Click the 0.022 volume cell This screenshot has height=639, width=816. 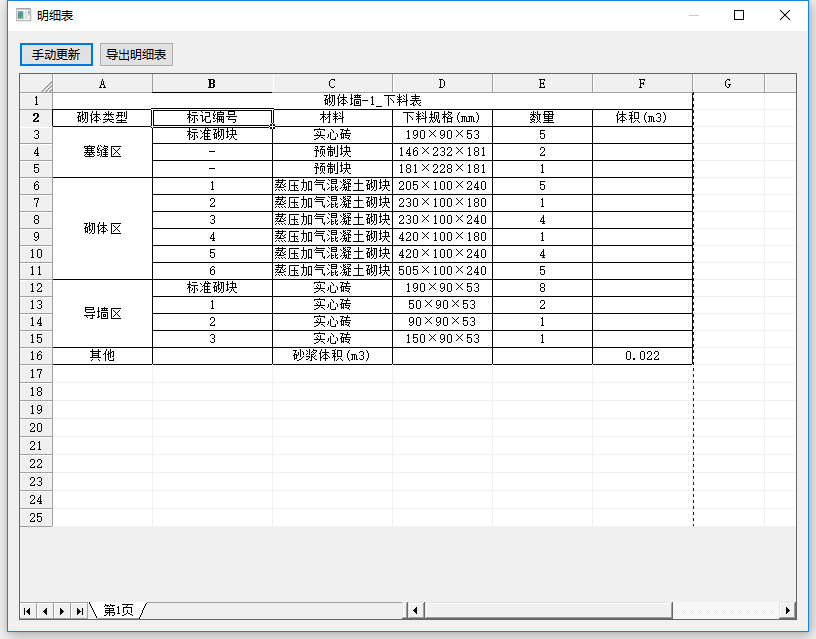click(642, 356)
